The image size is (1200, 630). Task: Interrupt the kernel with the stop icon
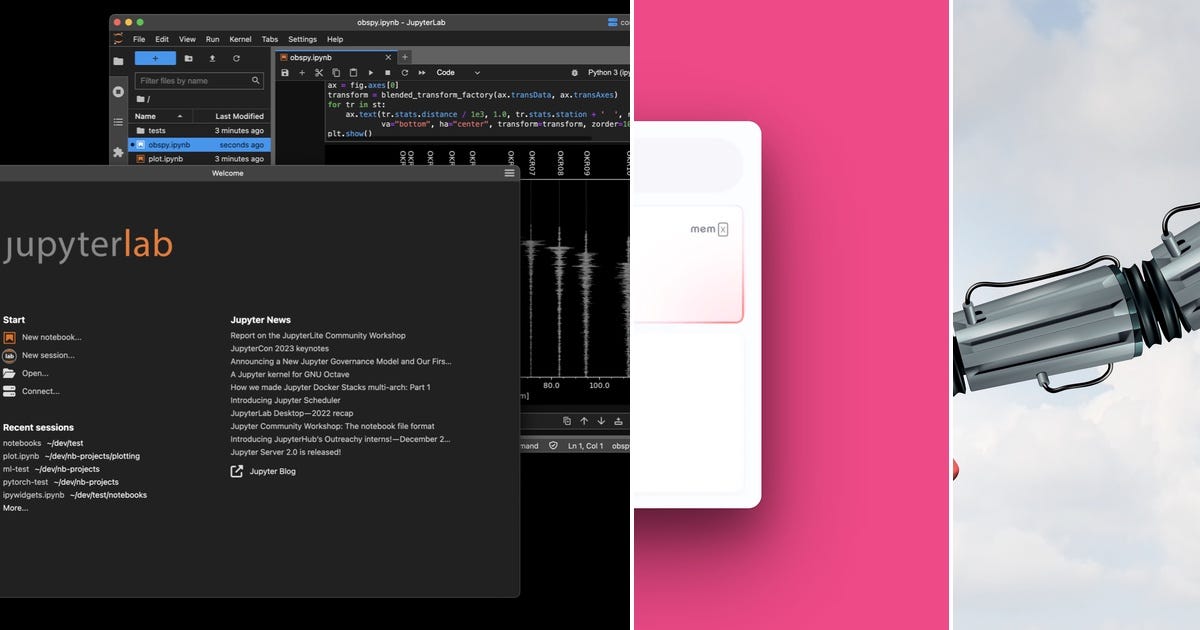(x=387, y=72)
